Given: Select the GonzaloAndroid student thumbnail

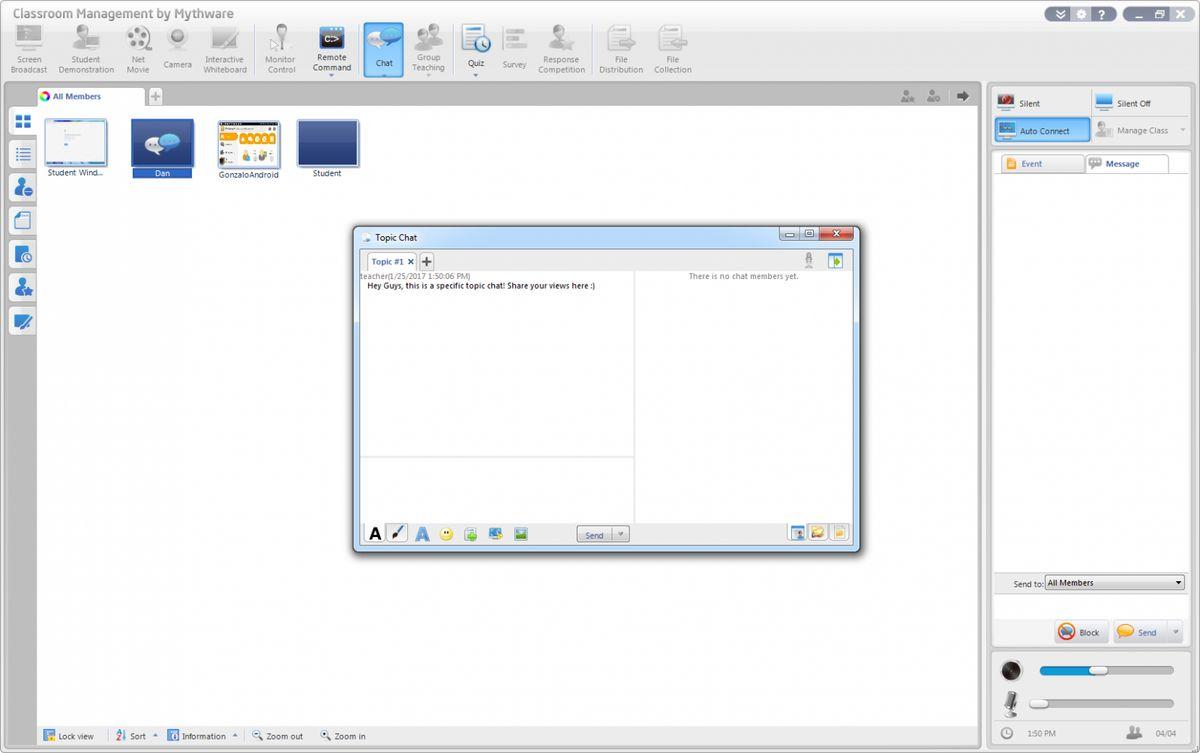Looking at the screenshot, I should [249, 145].
